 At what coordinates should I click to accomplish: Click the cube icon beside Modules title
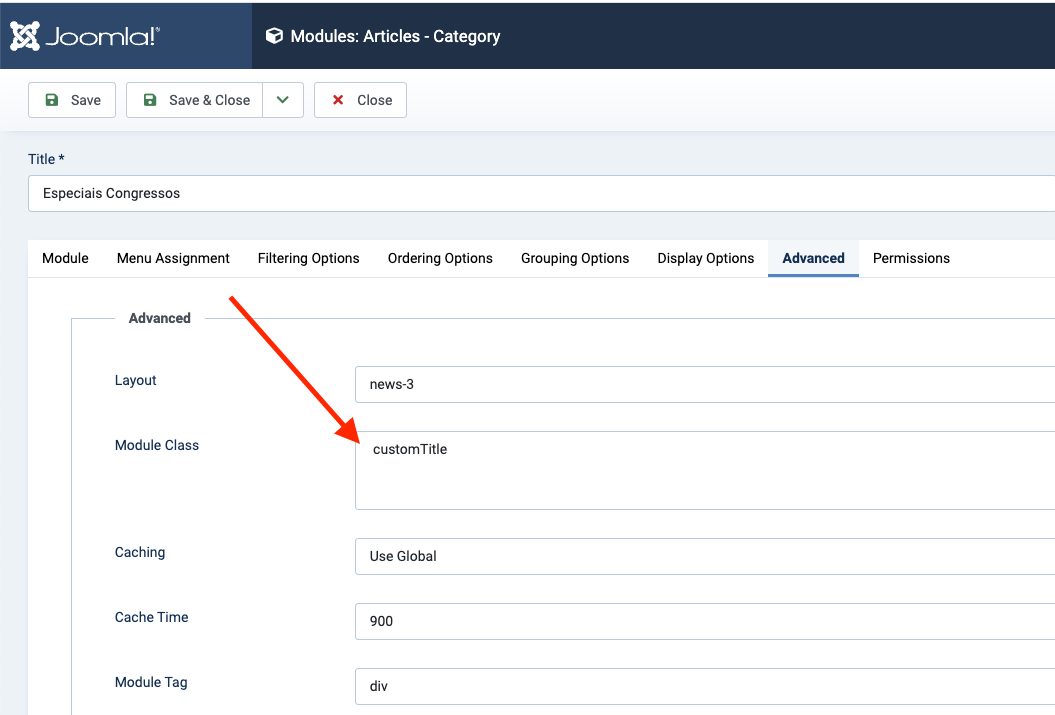point(274,36)
